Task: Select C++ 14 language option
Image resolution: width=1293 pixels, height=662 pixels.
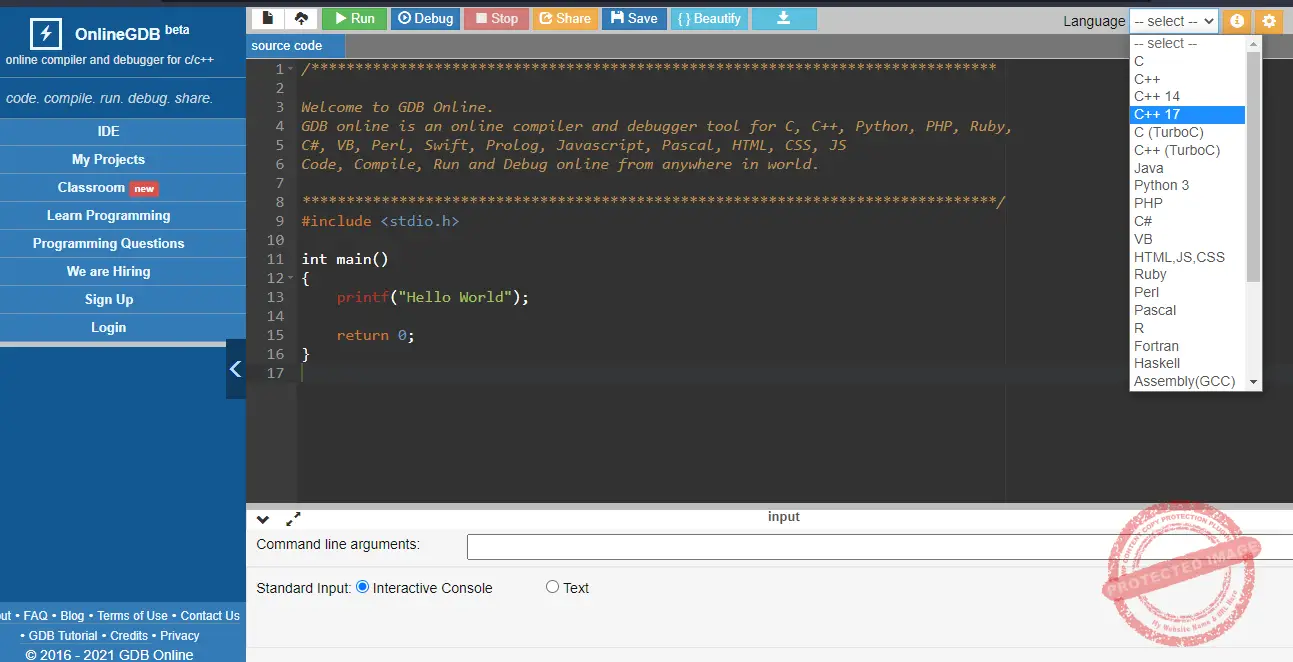Action: click(x=1188, y=97)
